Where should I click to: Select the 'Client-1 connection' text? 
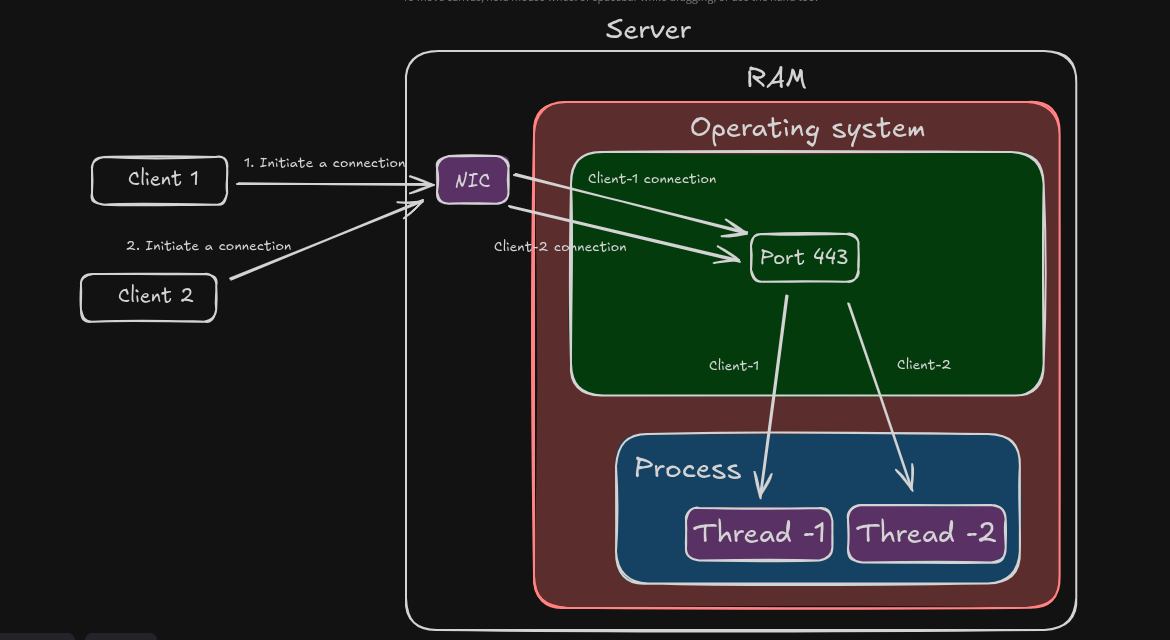tap(652, 179)
